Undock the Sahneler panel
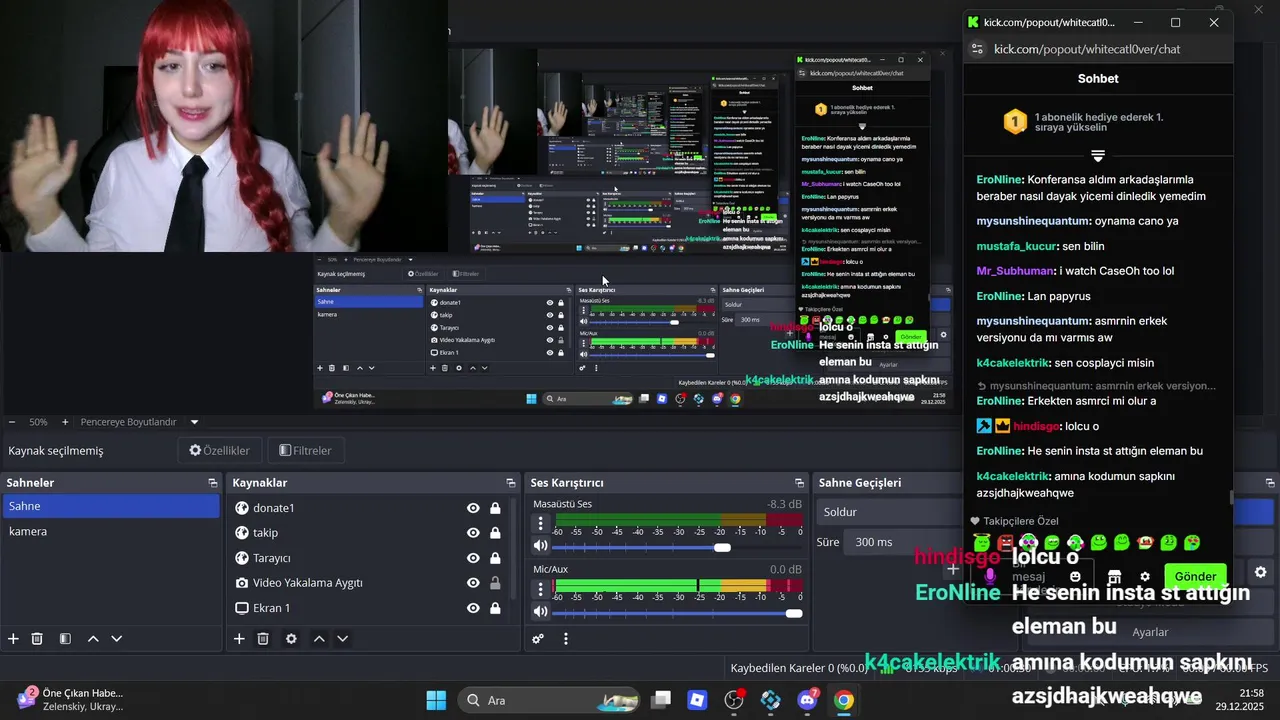1280x720 pixels. (212, 483)
